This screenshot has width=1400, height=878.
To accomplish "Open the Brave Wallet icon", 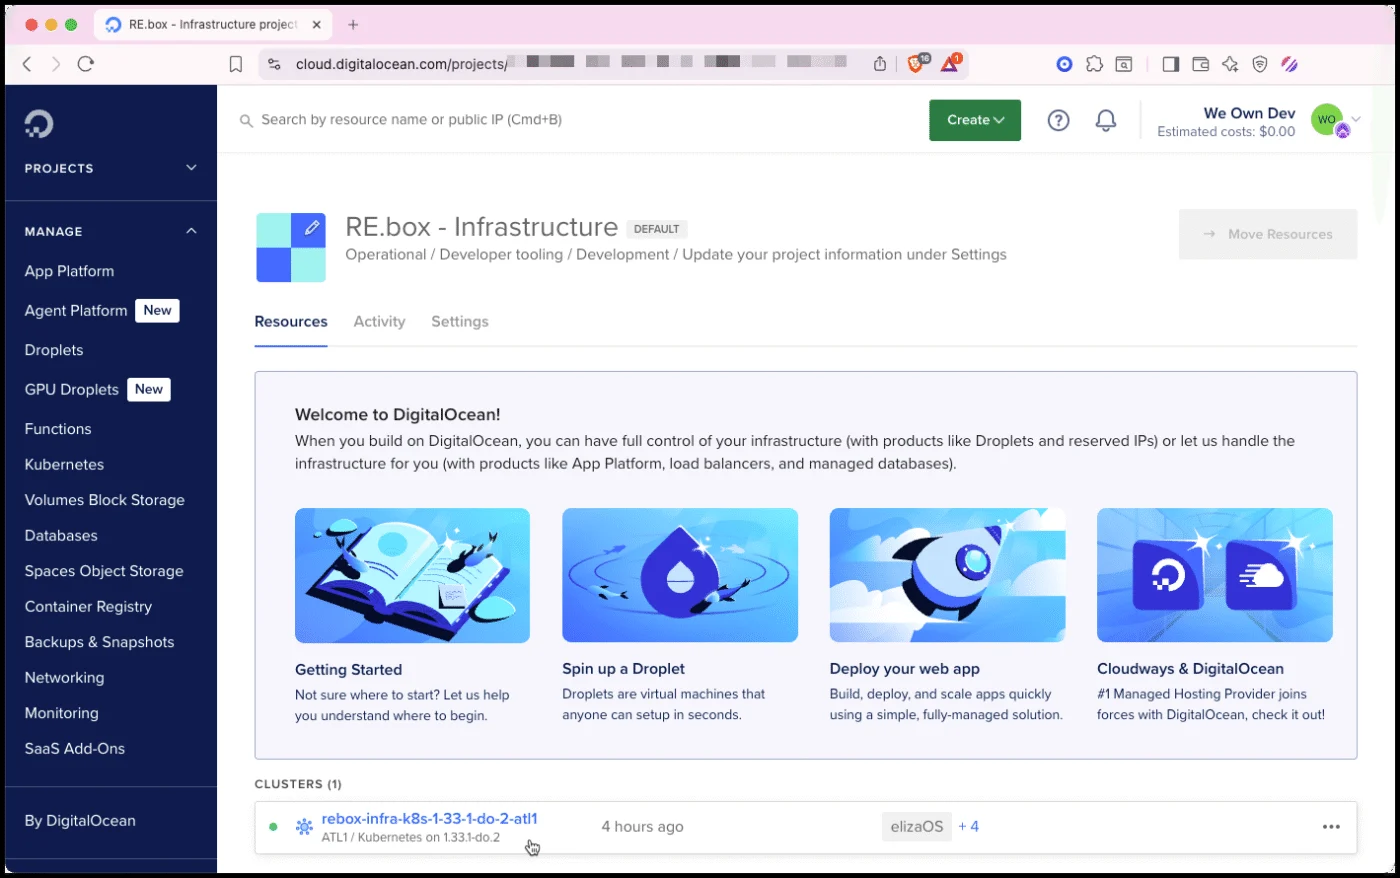I will 1200,64.
